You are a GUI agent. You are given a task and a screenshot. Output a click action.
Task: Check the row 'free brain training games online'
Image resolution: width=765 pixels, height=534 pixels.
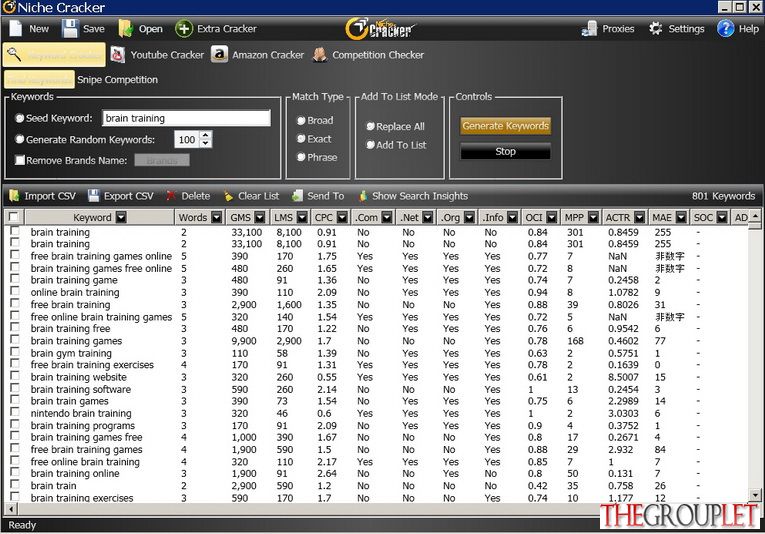click(15, 255)
